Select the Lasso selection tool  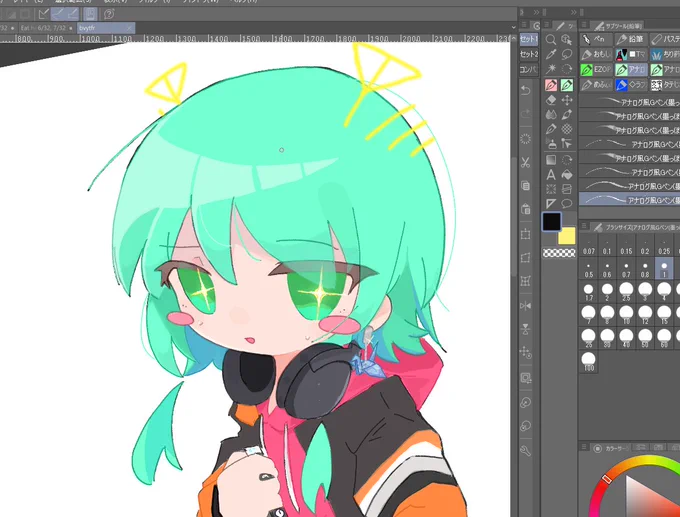566,55
